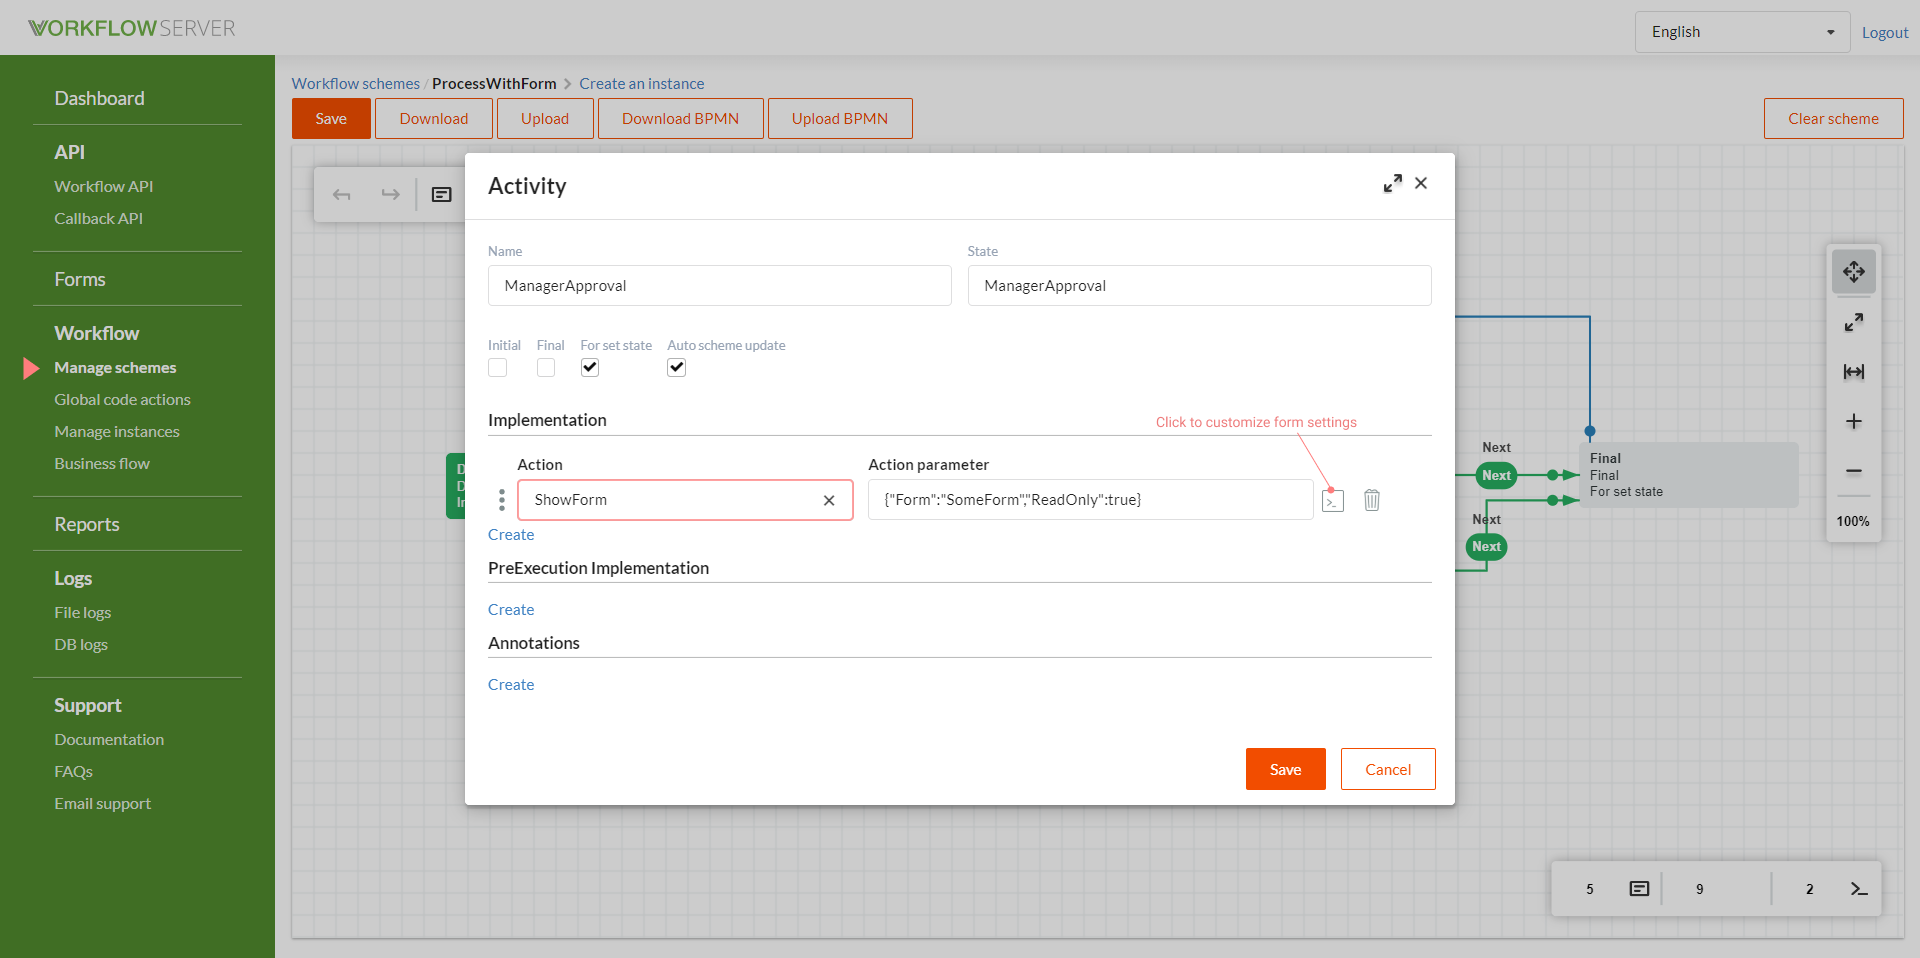Open Global code actions in sidebar
This screenshot has height=958, width=1920.
click(122, 400)
